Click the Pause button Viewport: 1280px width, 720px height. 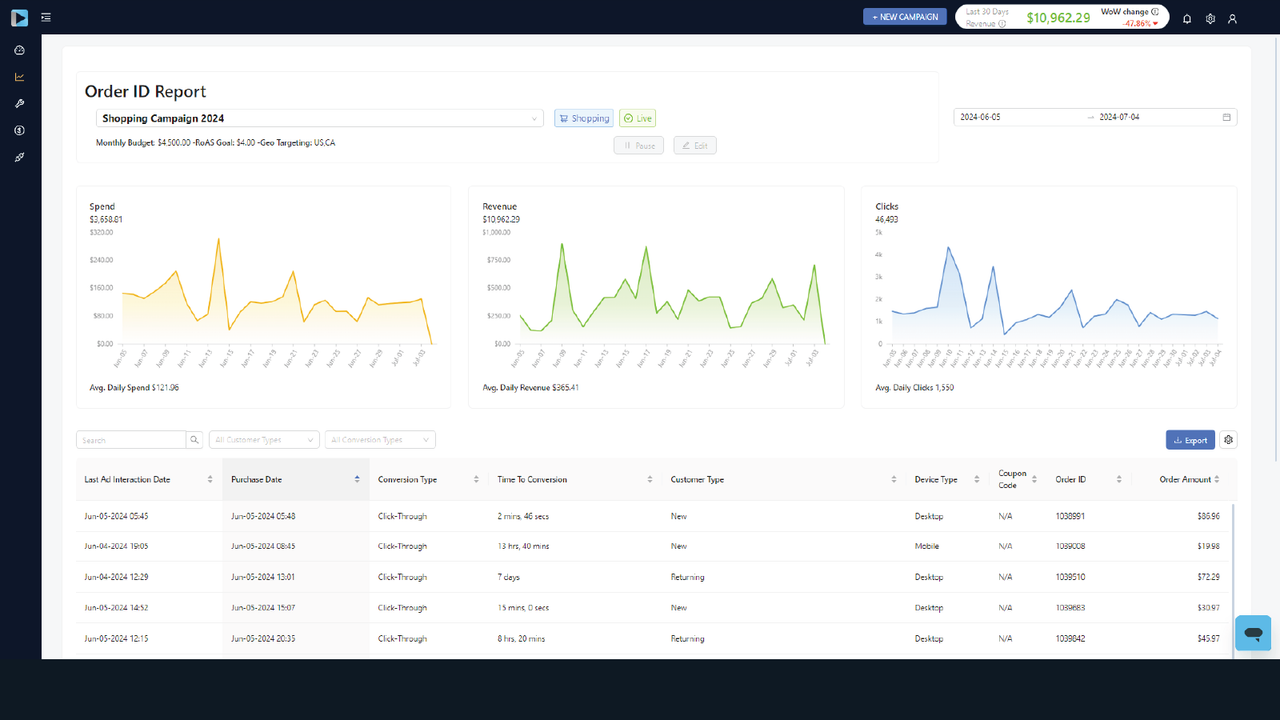click(639, 146)
